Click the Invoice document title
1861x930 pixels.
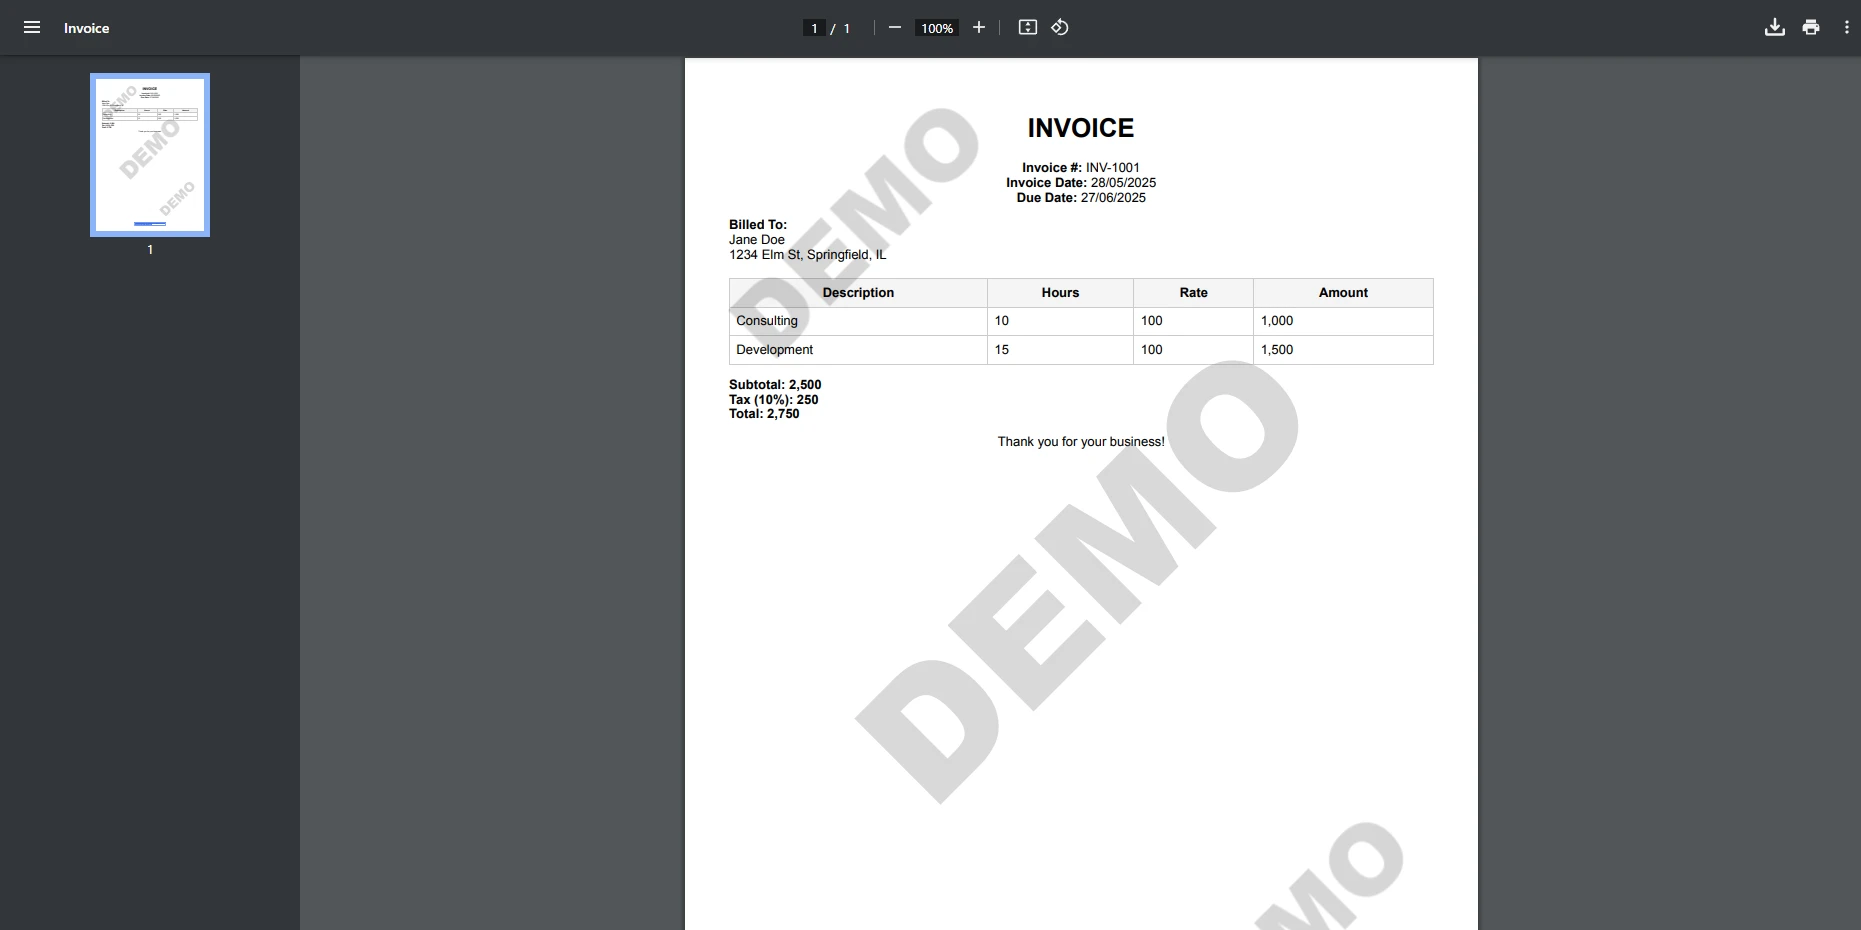point(87,28)
